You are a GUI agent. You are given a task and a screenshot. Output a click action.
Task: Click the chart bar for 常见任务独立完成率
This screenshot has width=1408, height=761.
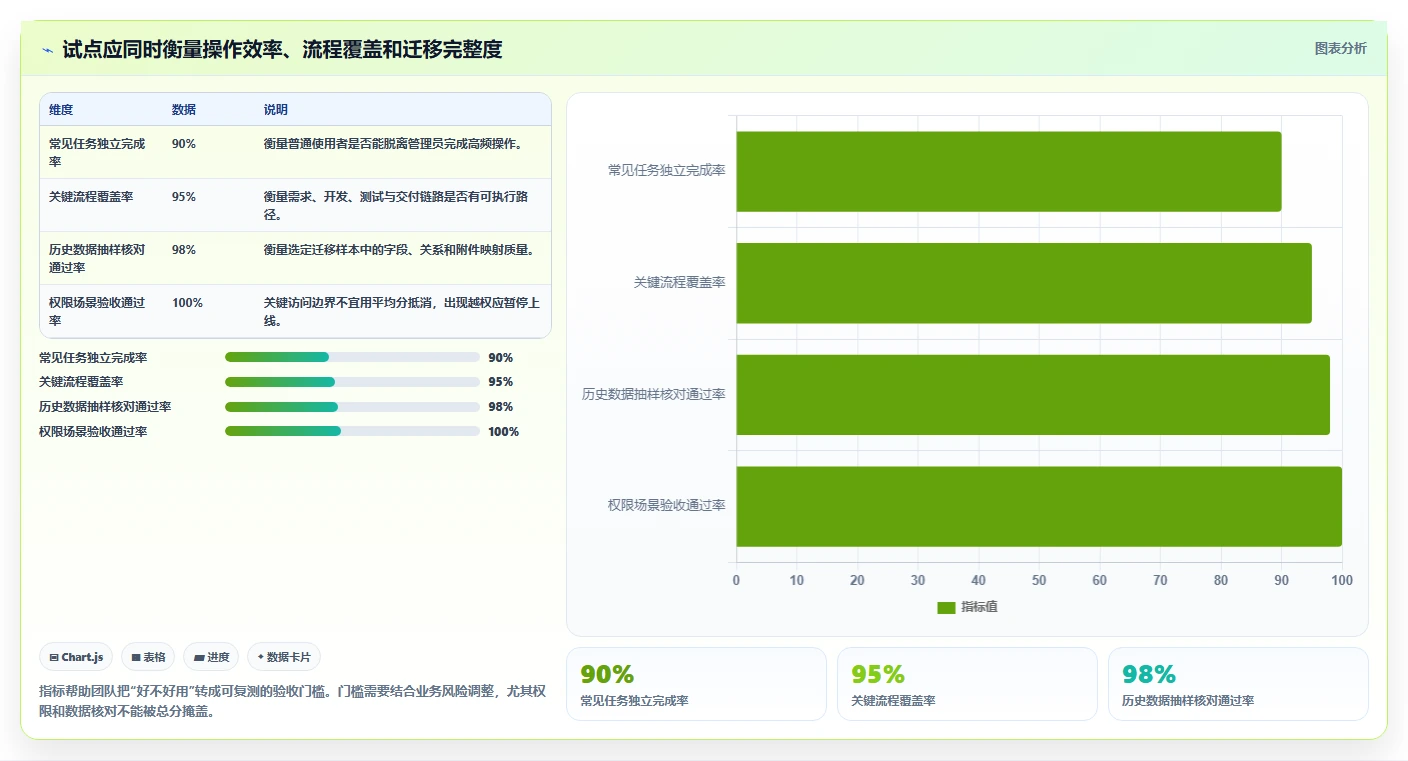pos(1009,171)
